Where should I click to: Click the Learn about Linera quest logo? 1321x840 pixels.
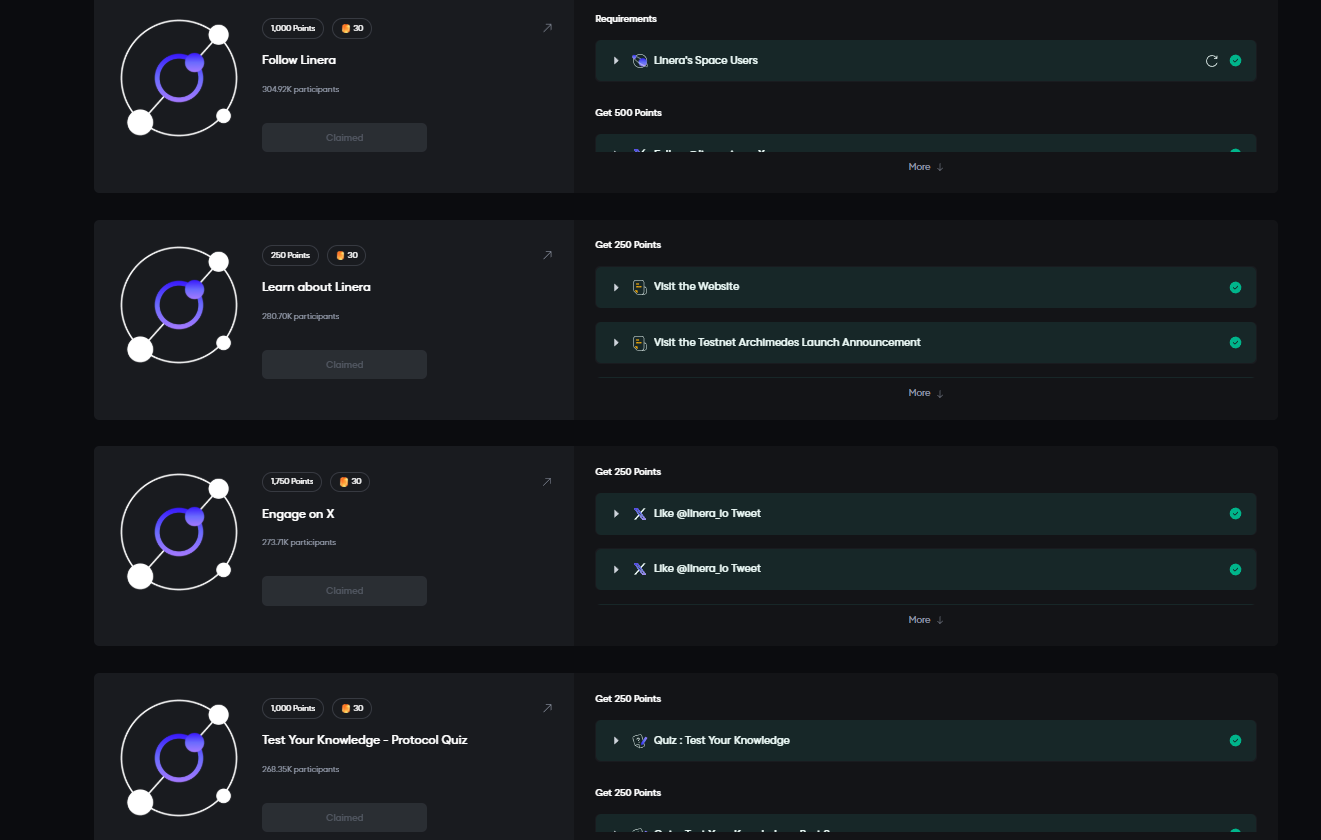coord(179,305)
